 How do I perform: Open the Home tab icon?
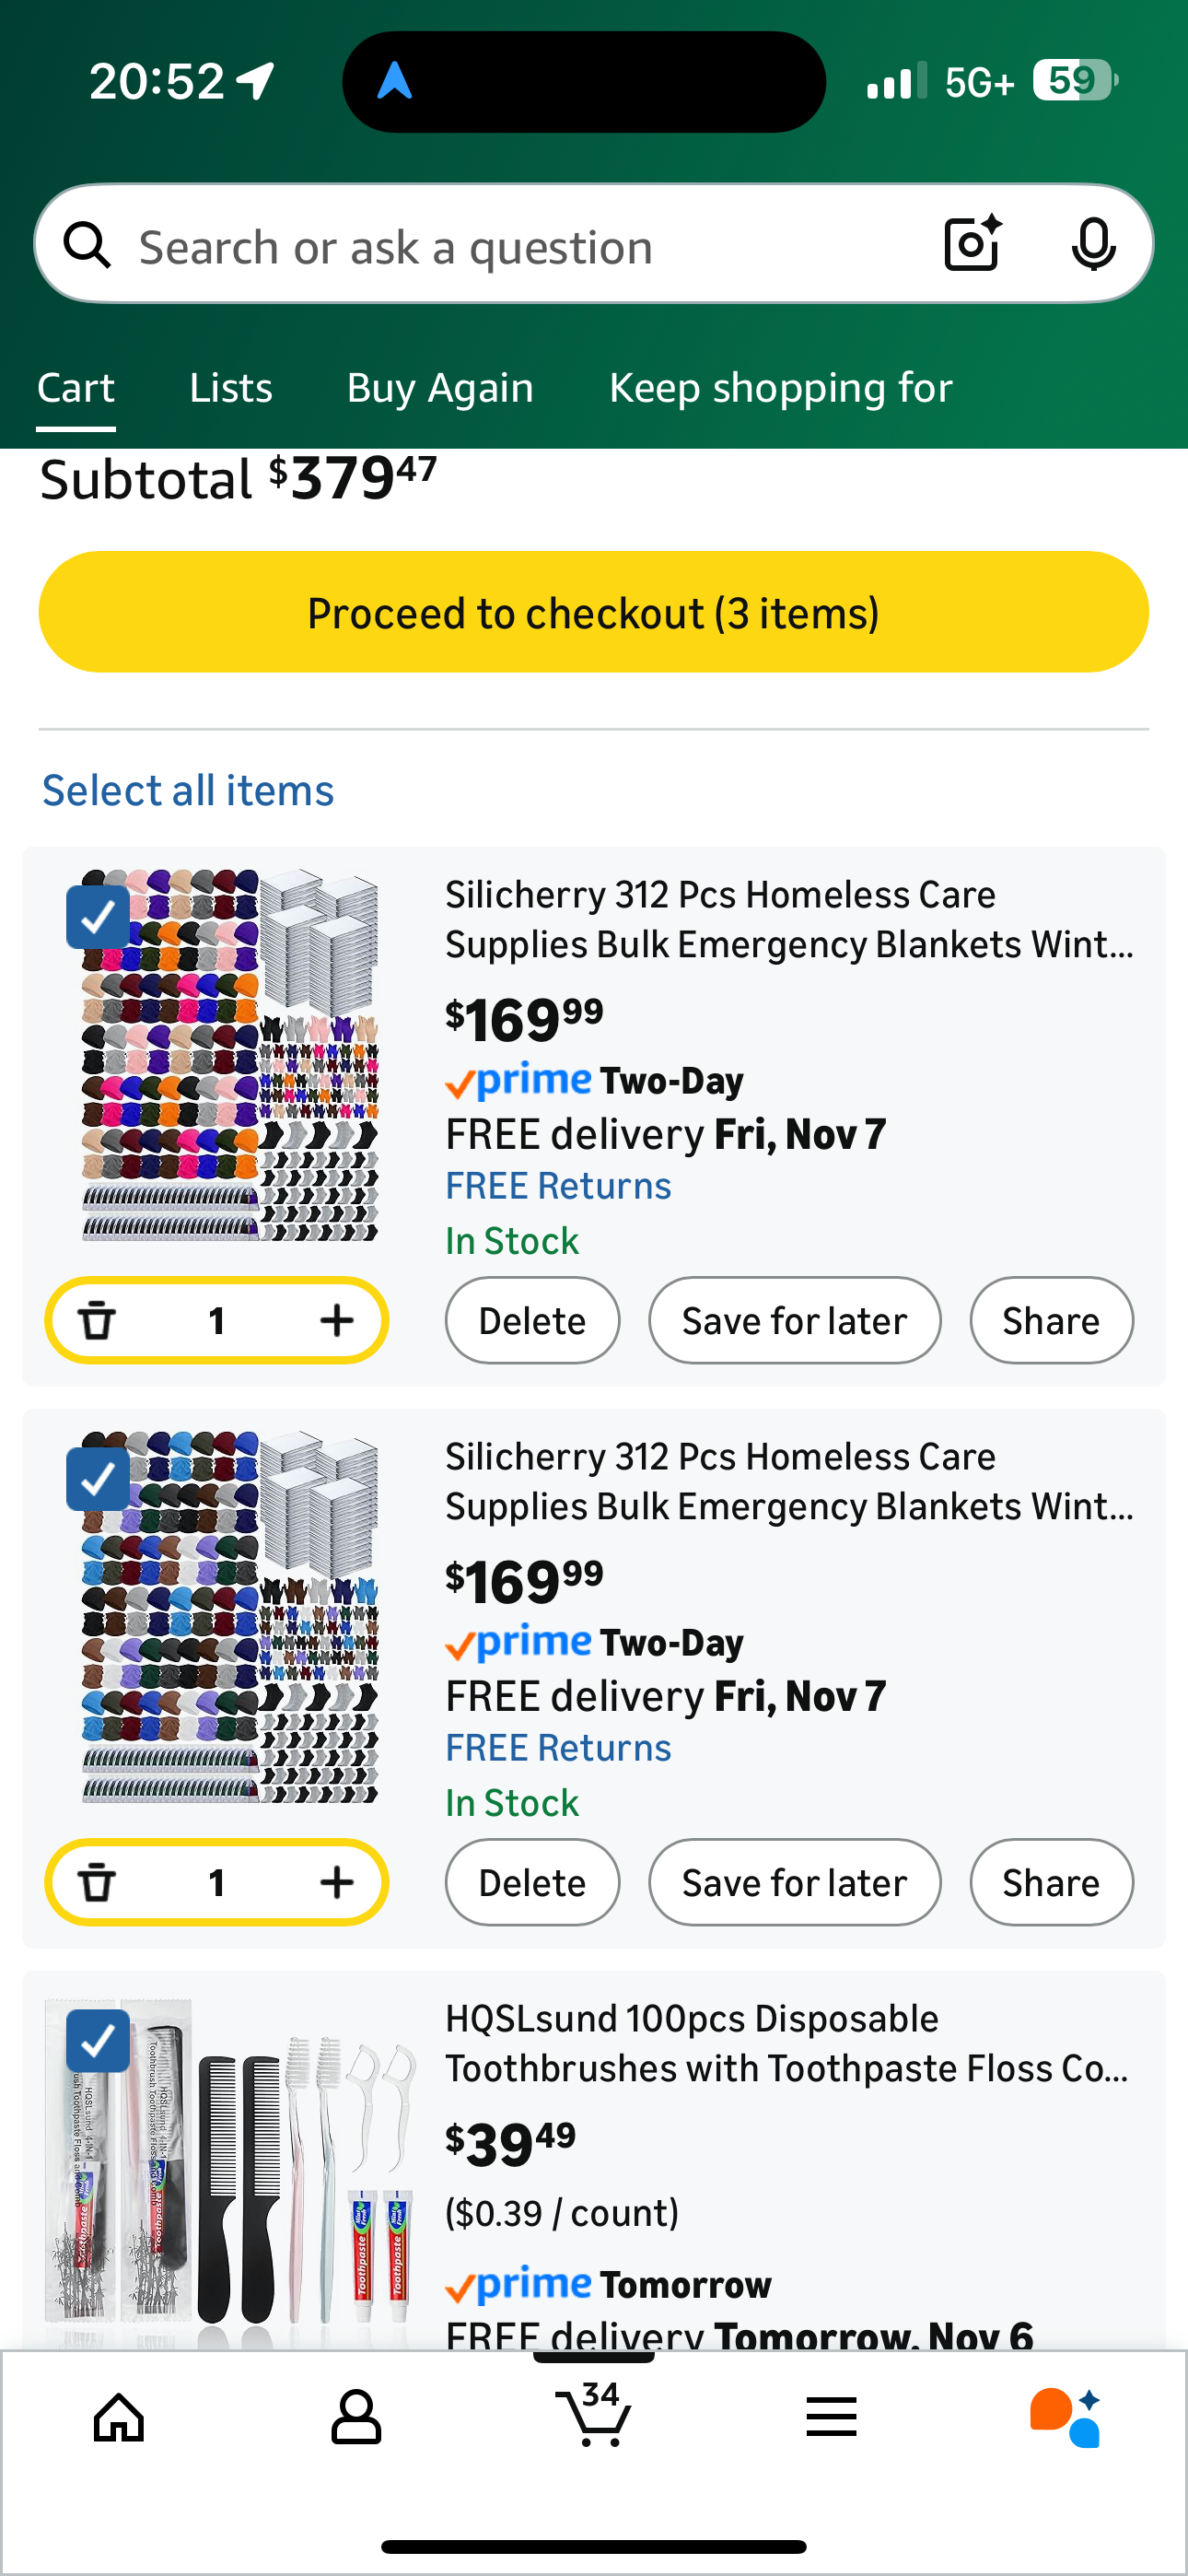pos(119,2418)
